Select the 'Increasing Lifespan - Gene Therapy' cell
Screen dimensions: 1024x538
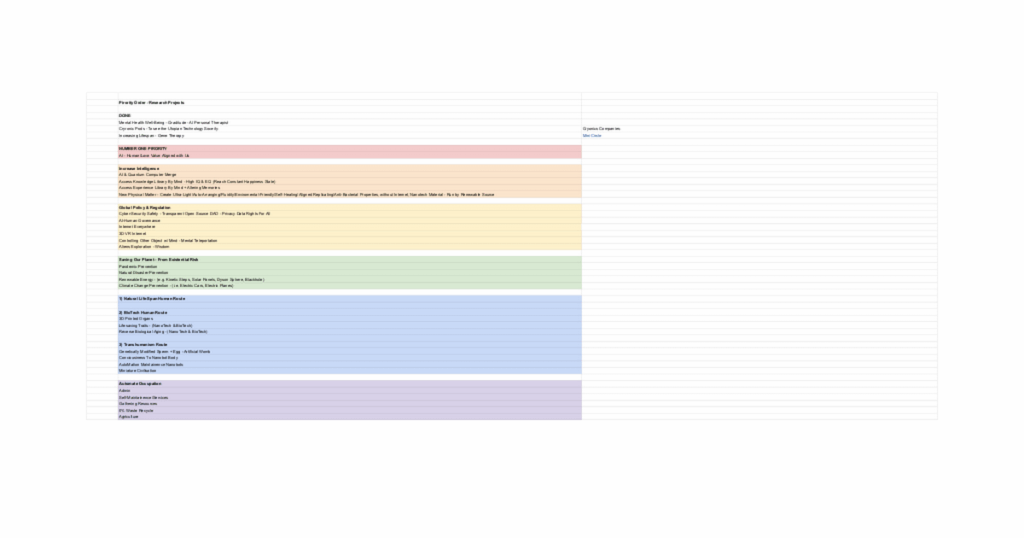click(349, 135)
